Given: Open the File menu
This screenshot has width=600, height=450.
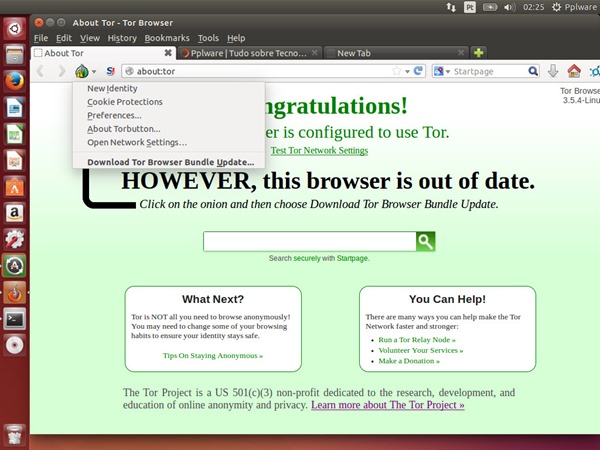Looking at the screenshot, I should pos(41,38).
